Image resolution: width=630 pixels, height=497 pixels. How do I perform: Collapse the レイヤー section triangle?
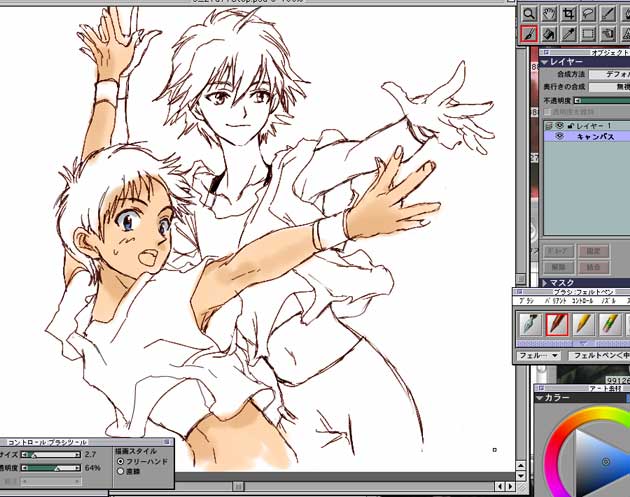(x=544, y=62)
